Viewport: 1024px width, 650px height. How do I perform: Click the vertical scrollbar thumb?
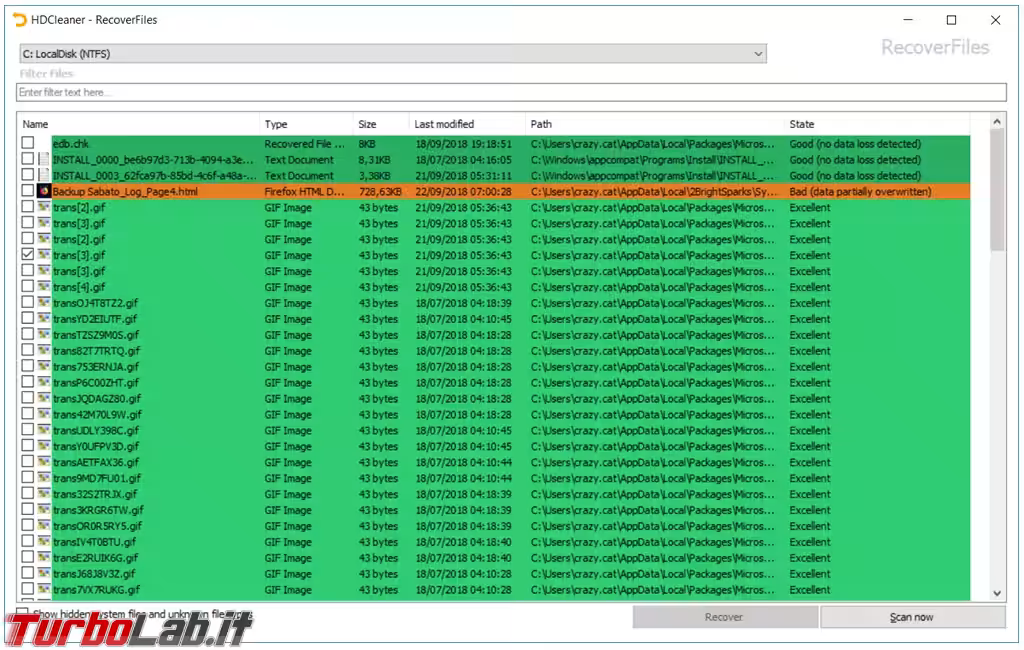tap(997, 190)
